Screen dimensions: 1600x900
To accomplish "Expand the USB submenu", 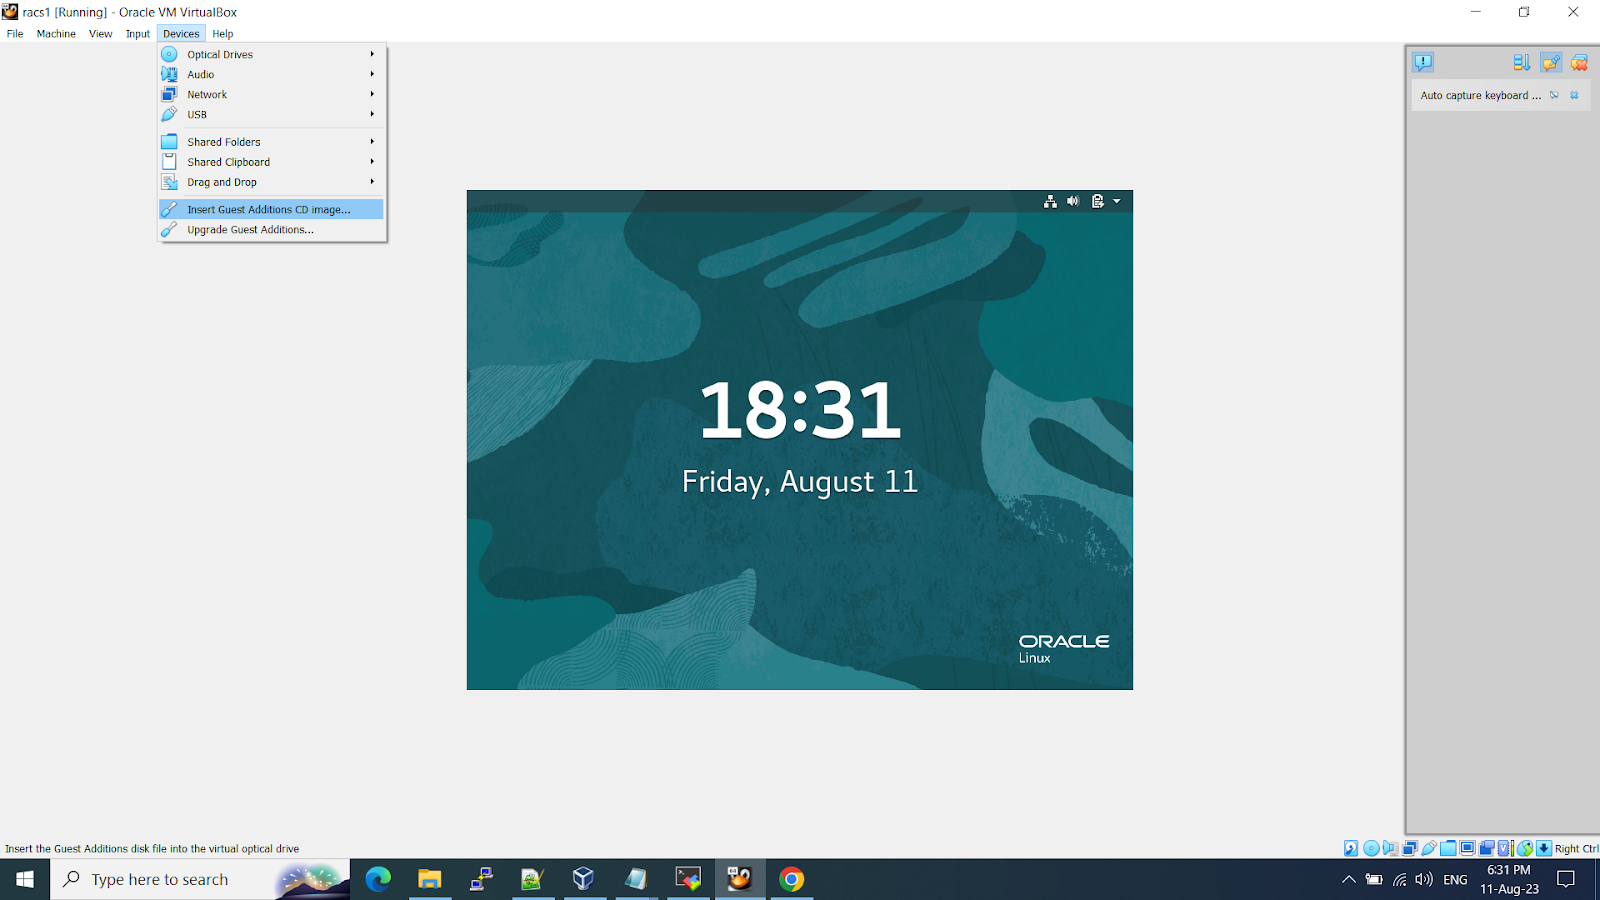I will click(x=271, y=114).
